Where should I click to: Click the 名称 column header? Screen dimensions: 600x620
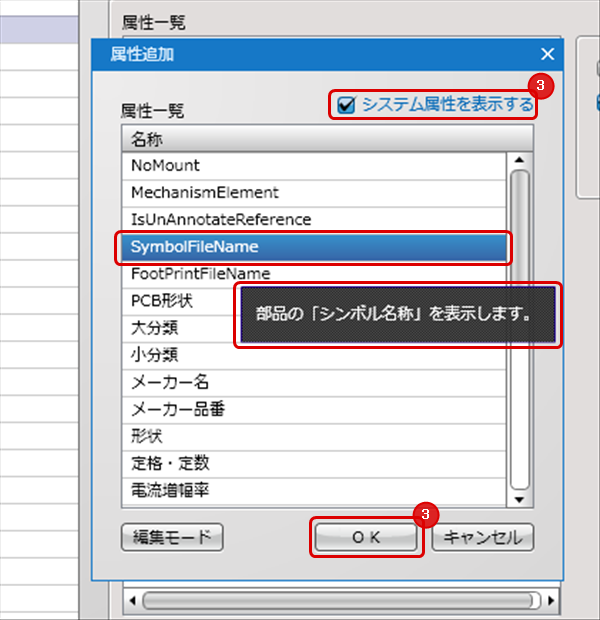point(148,138)
